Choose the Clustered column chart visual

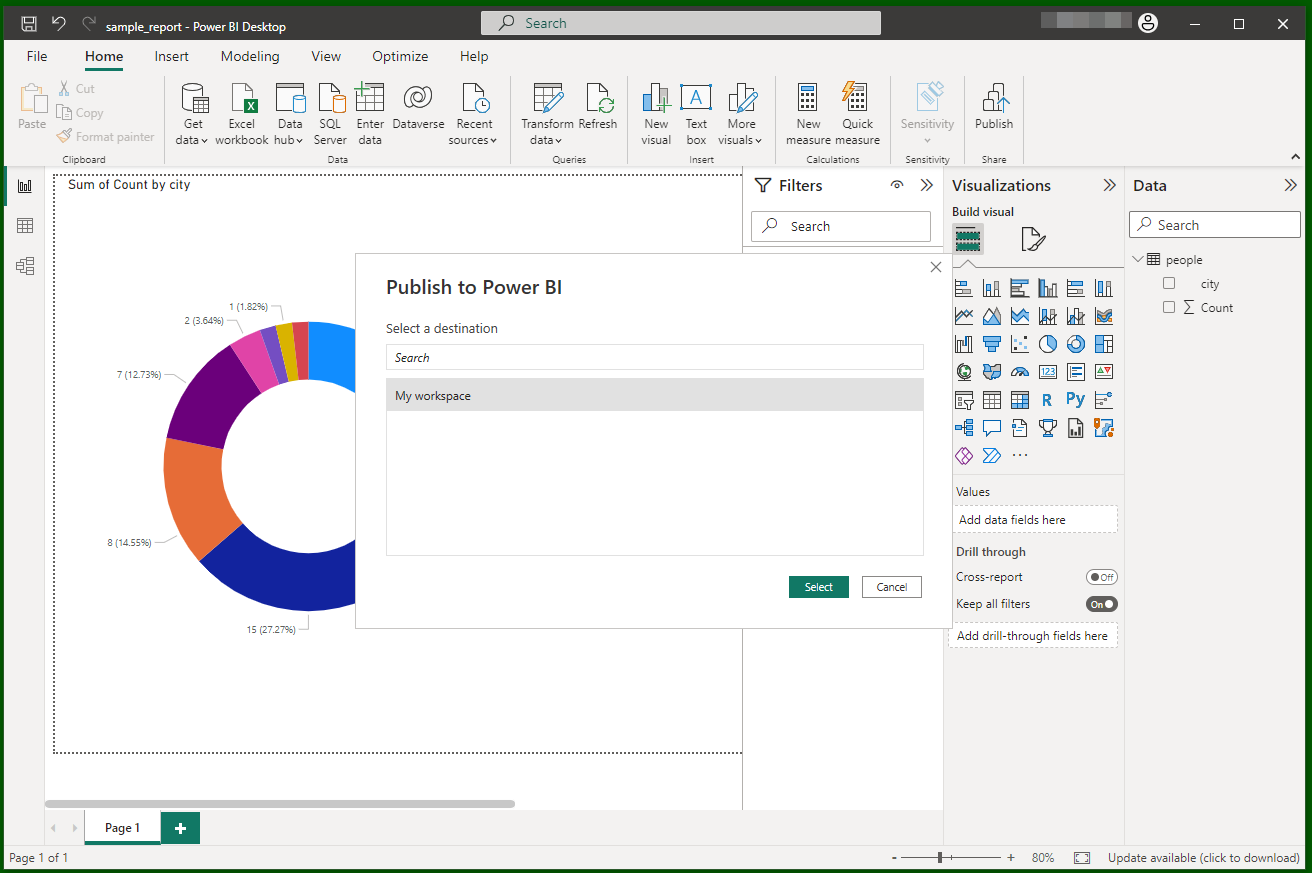pyautogui.click(x=1048, y=288)
